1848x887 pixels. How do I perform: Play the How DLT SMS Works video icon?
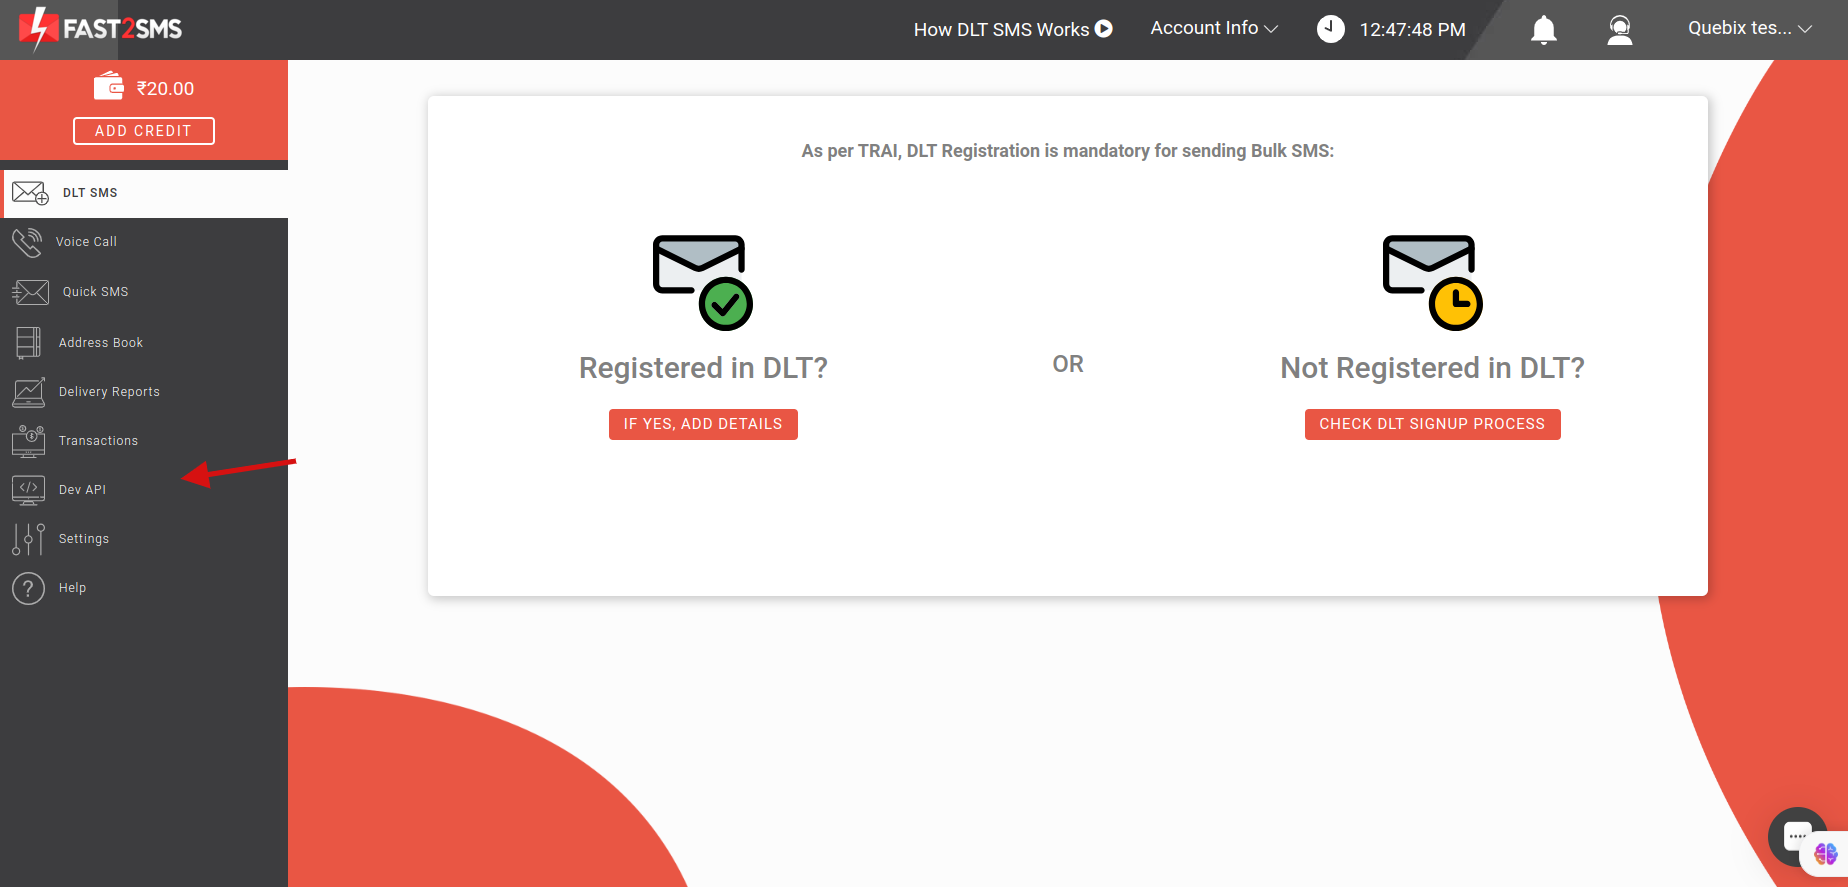coord(1104,29)
